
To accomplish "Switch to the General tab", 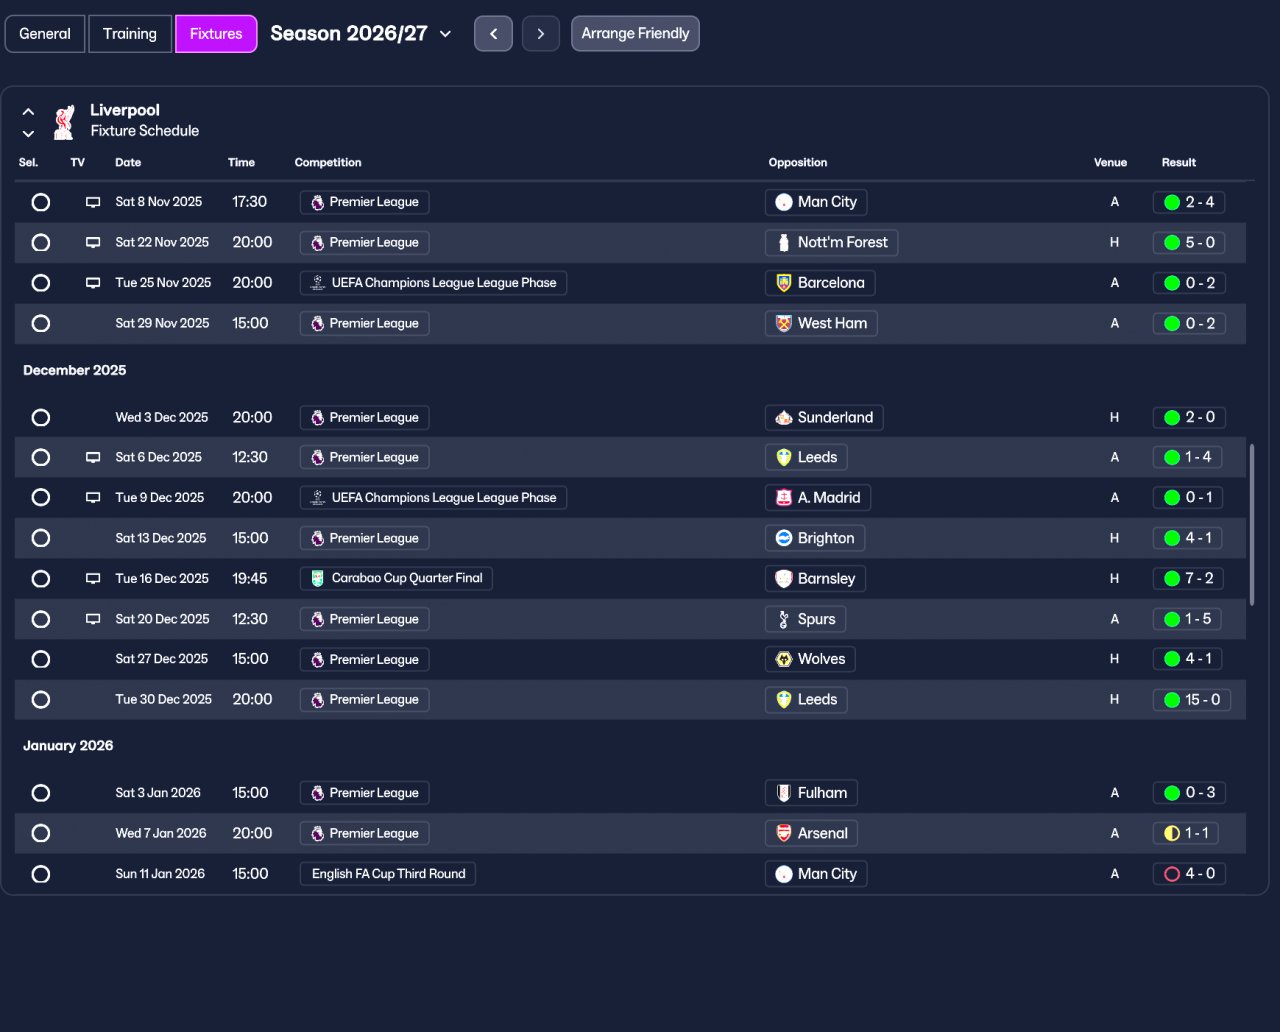I will point(45,34).
